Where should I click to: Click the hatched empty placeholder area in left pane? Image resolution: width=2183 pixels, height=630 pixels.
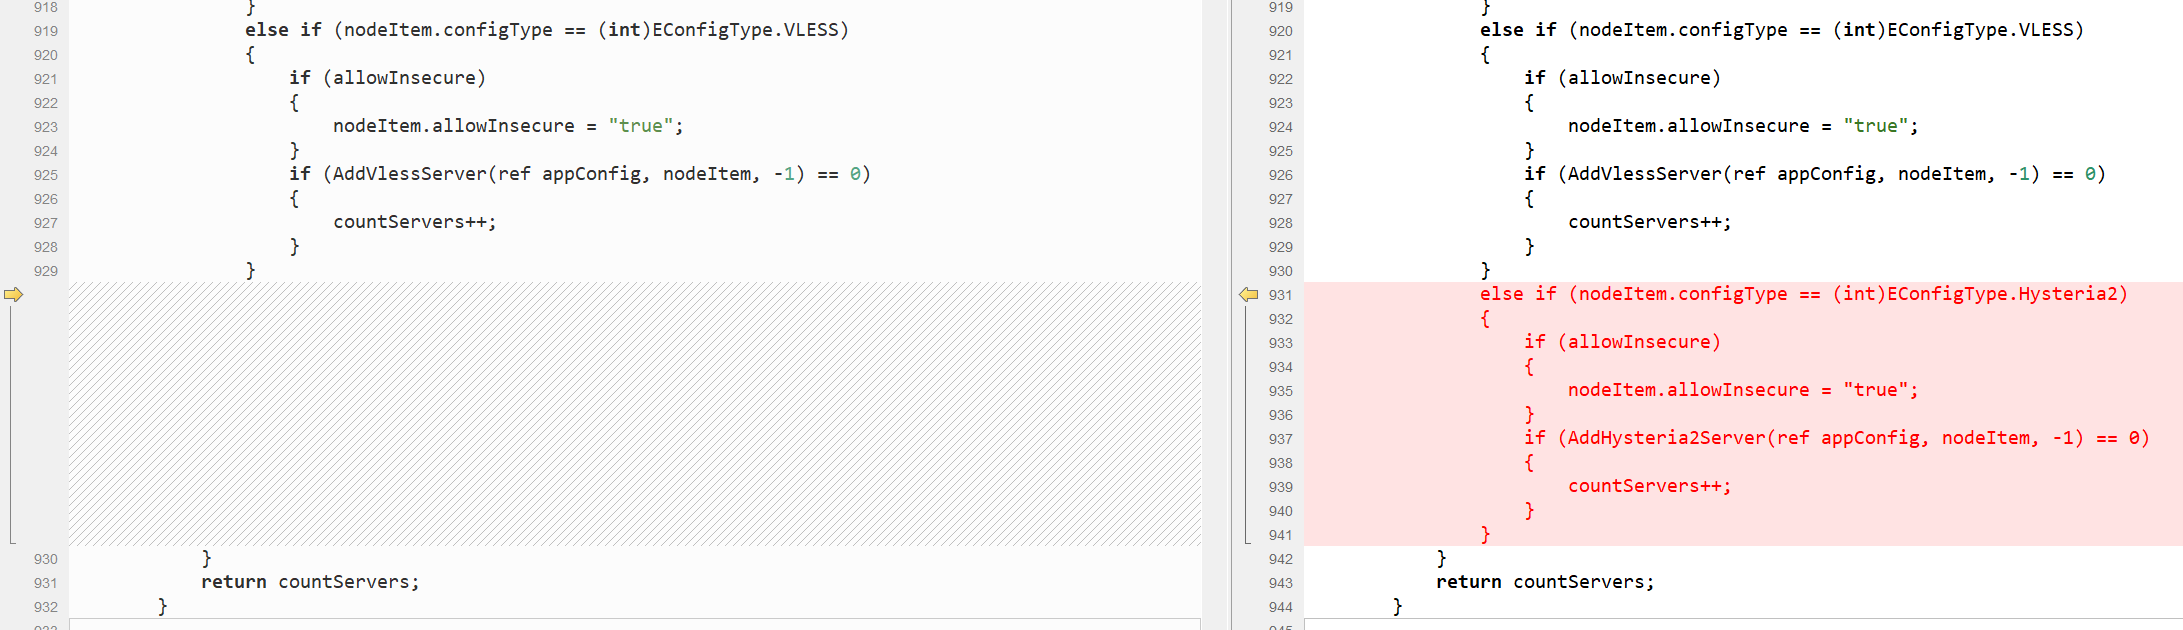pos(635,413)
